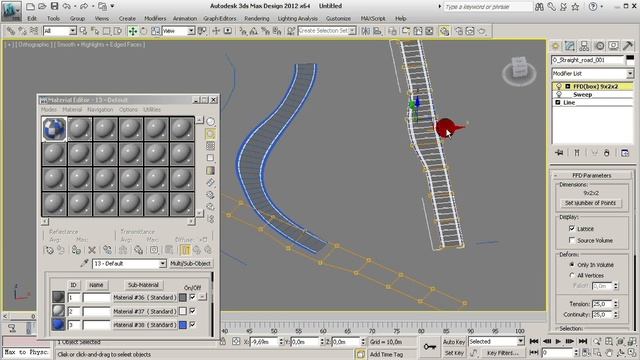Click Set Number of Points button

click(x=590, y=203)
